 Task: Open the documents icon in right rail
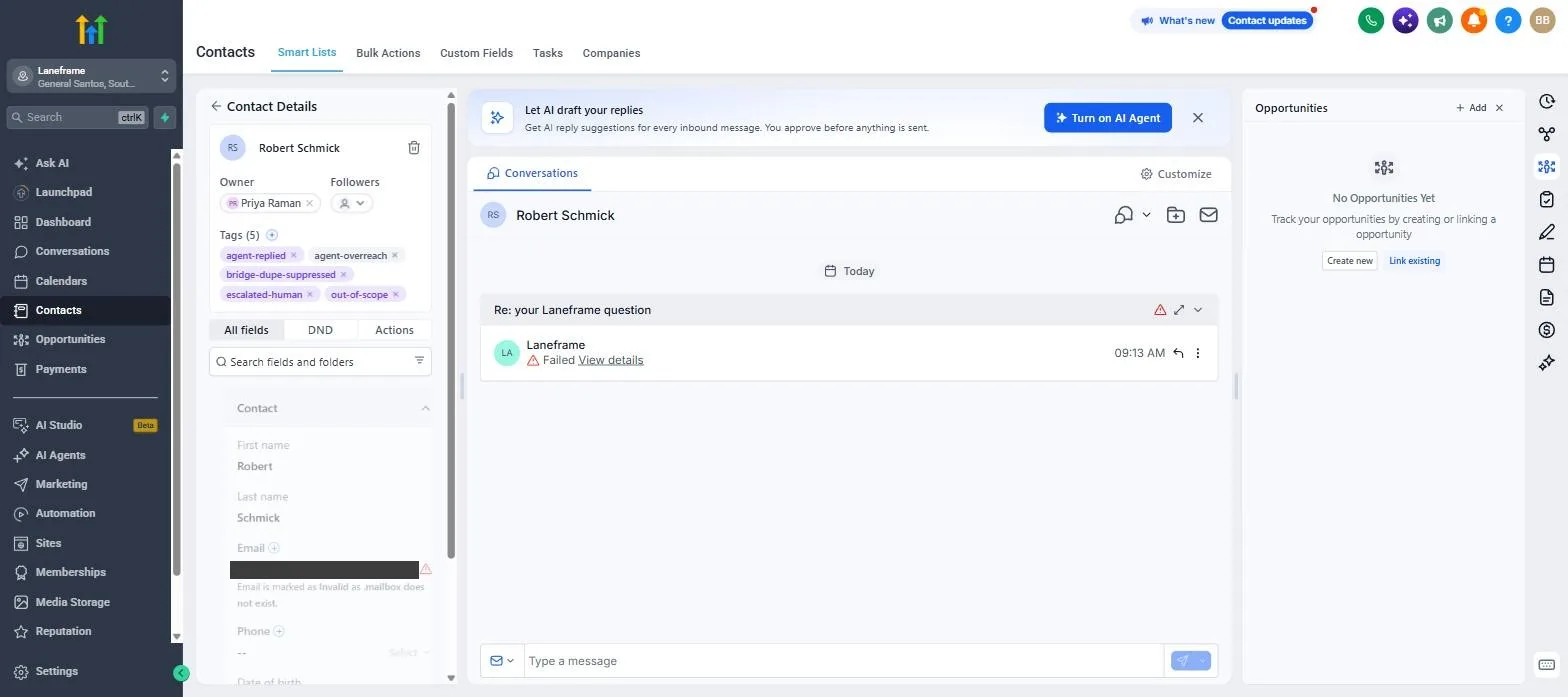coord(1547,297)
